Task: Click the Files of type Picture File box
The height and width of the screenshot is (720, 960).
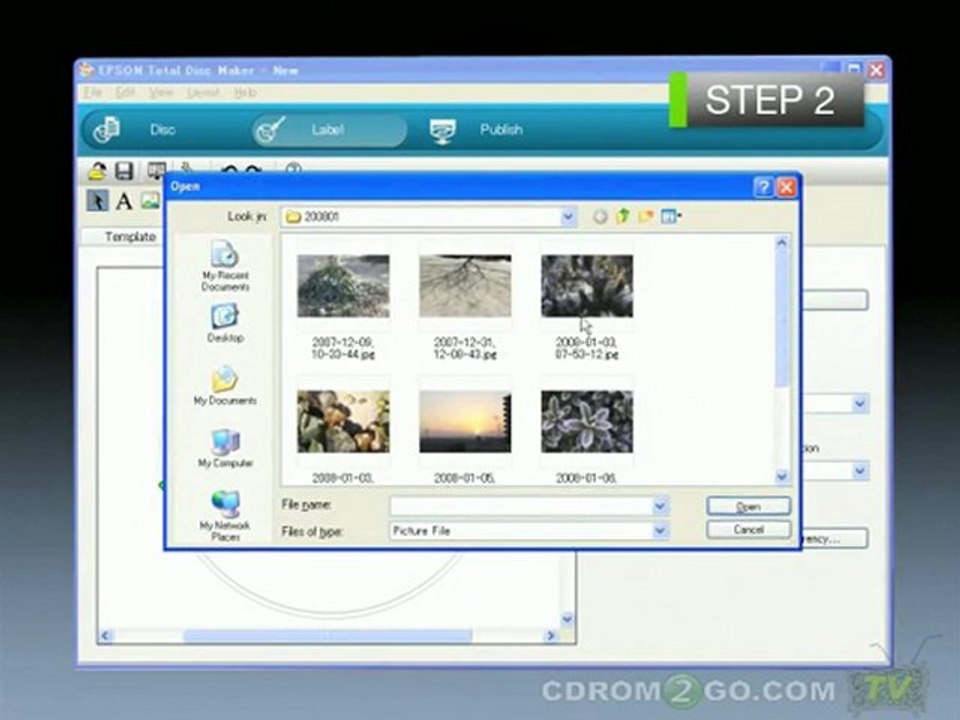Action: pyautogui.click(x=528, y=531)
